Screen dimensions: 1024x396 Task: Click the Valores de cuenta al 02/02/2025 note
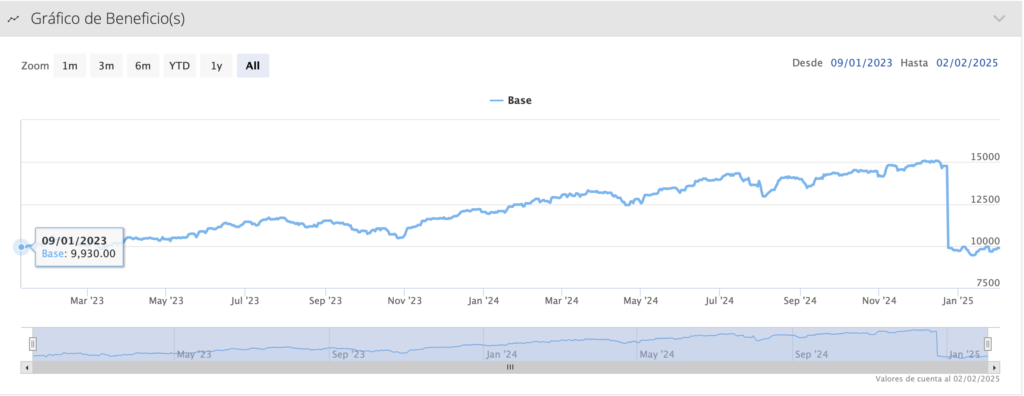937,379
